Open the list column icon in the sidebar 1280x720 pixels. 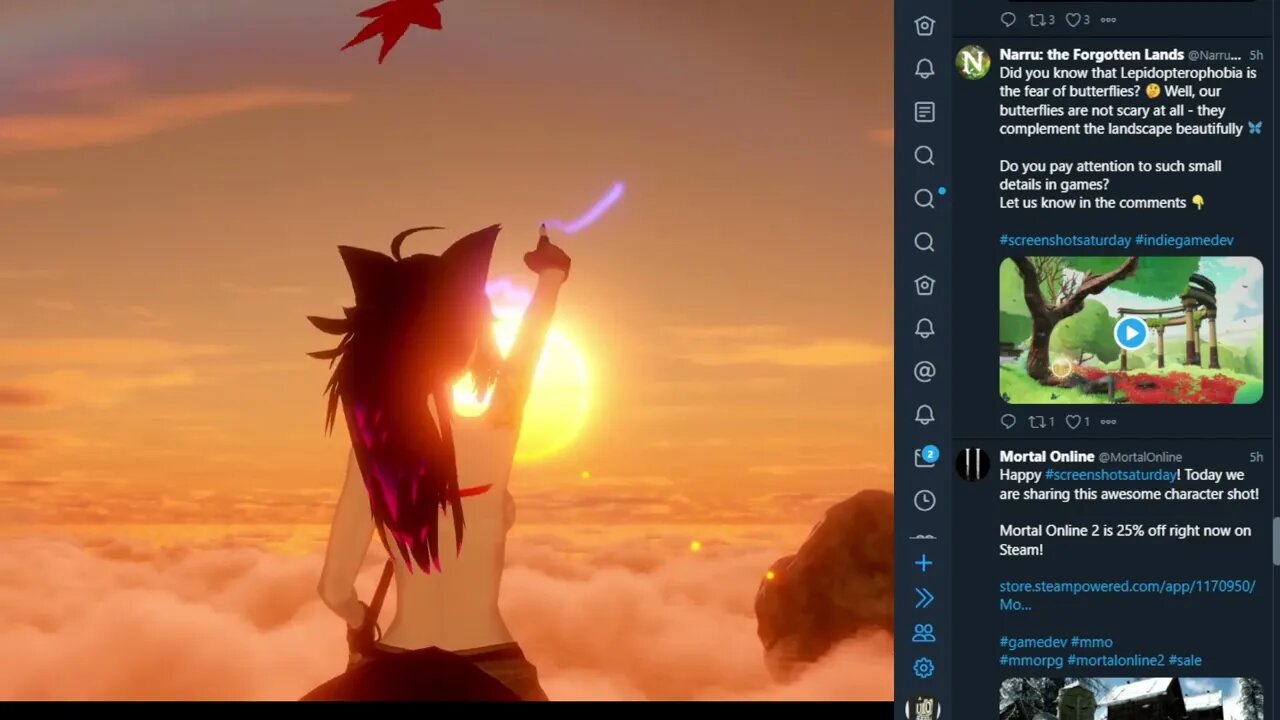click(x=925, y=112)
